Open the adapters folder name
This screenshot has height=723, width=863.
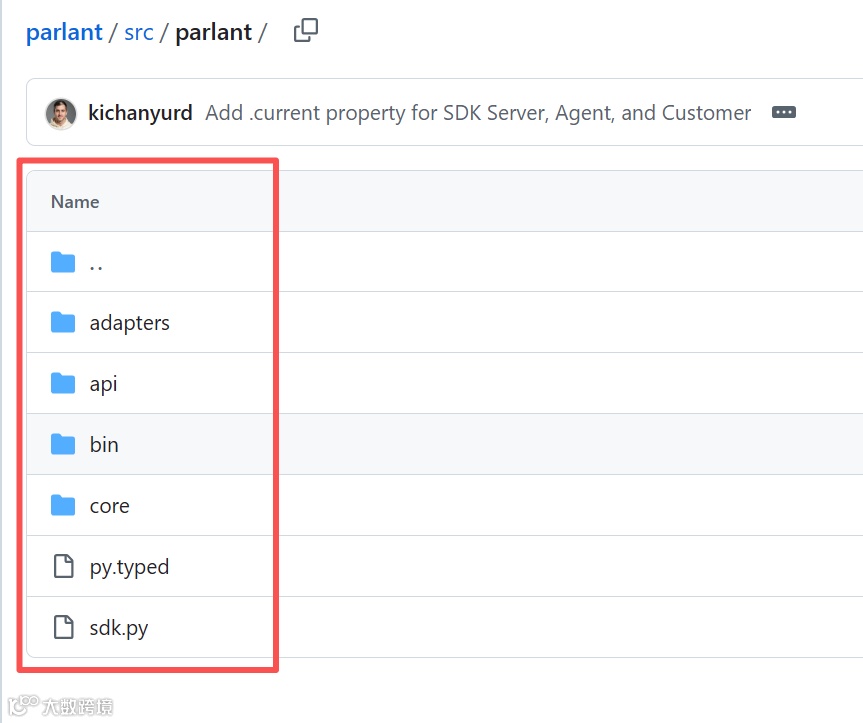click(130, 323)
